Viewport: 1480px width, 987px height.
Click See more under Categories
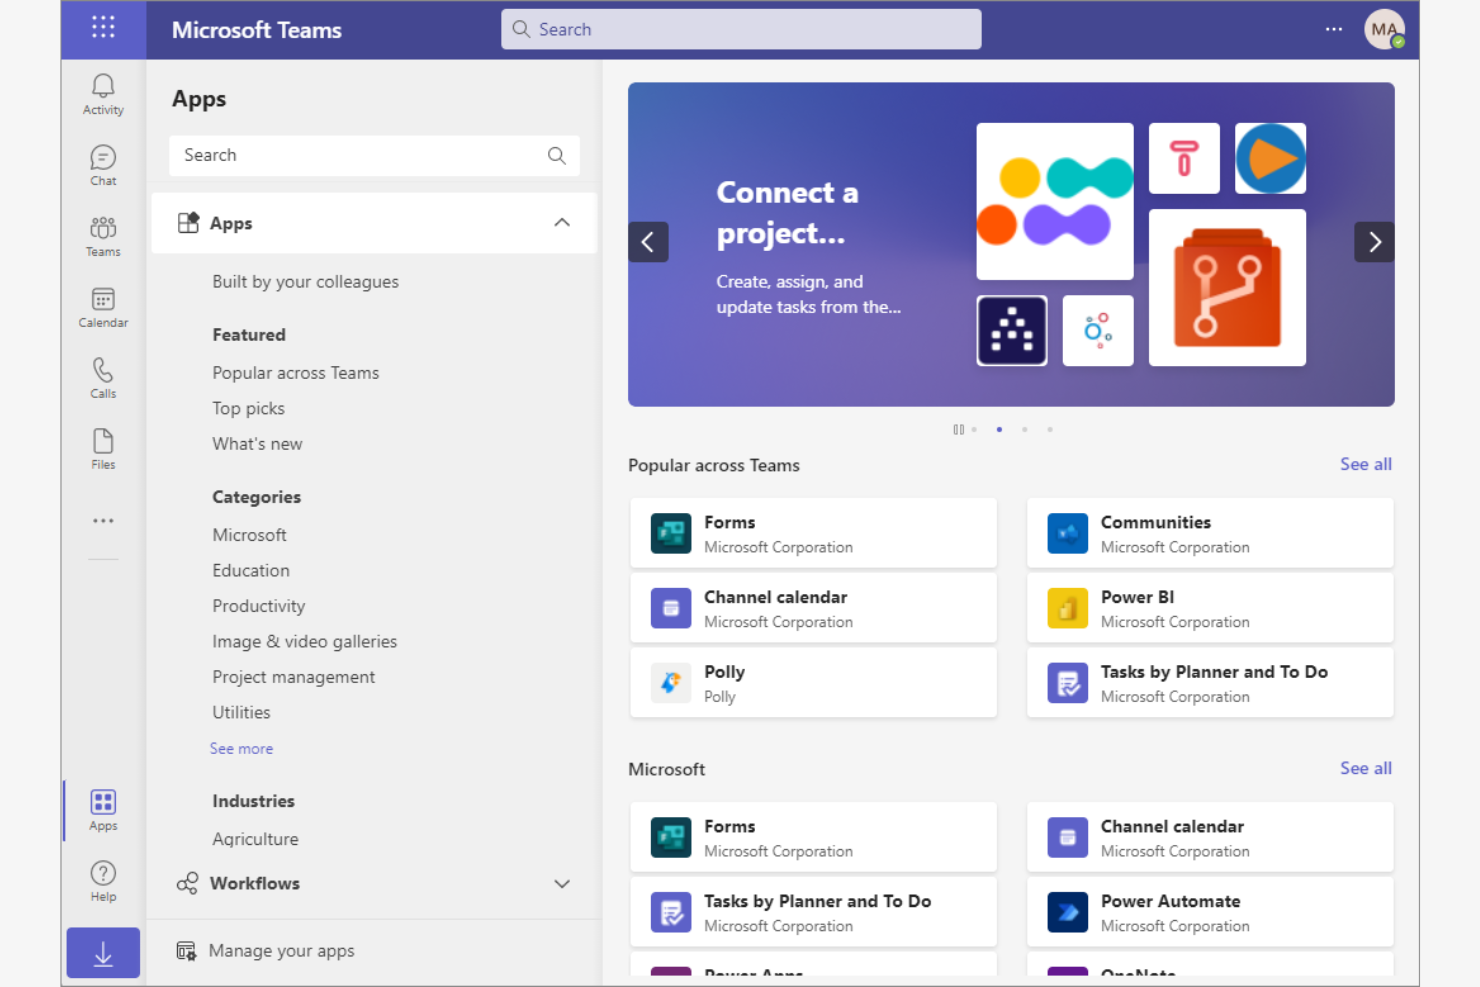pyautogui.click(x=241, y=749)
